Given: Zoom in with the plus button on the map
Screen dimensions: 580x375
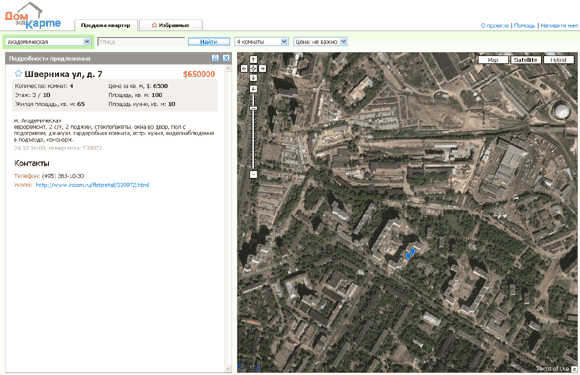Looking at the screenshot, I should (253, 89).
